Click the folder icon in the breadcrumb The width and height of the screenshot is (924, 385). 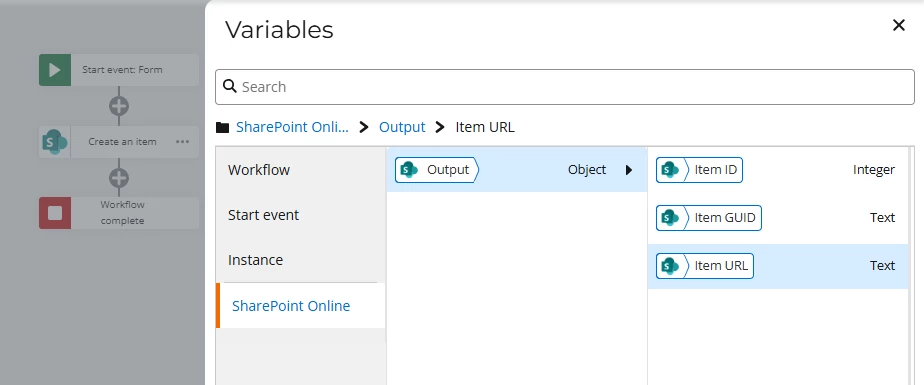tap(222, 127)
